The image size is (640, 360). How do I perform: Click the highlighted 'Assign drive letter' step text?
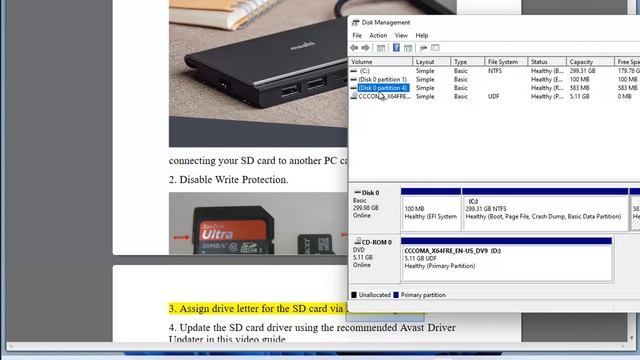[258, 309]
